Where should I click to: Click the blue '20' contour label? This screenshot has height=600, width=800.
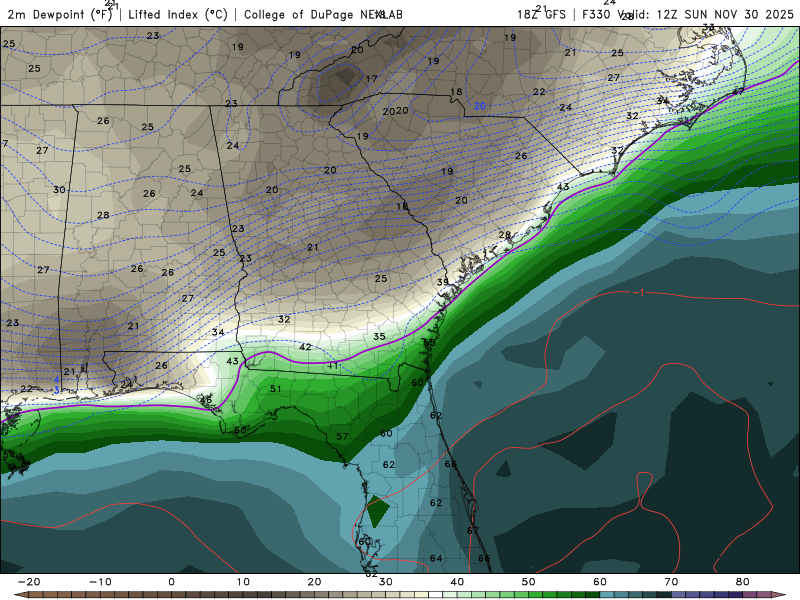(480, 106)
